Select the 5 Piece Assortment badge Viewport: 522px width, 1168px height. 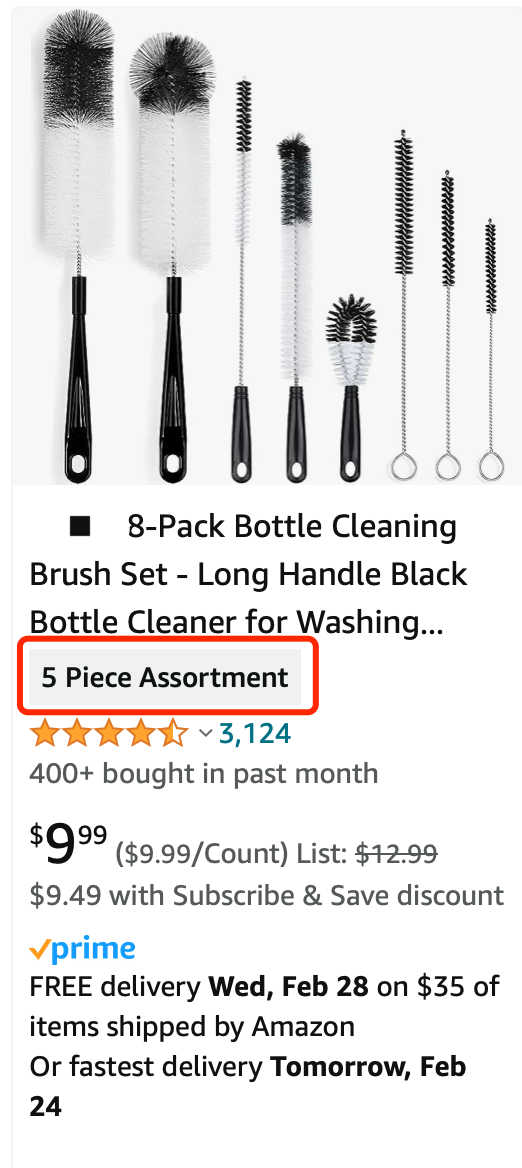(165, 677)
